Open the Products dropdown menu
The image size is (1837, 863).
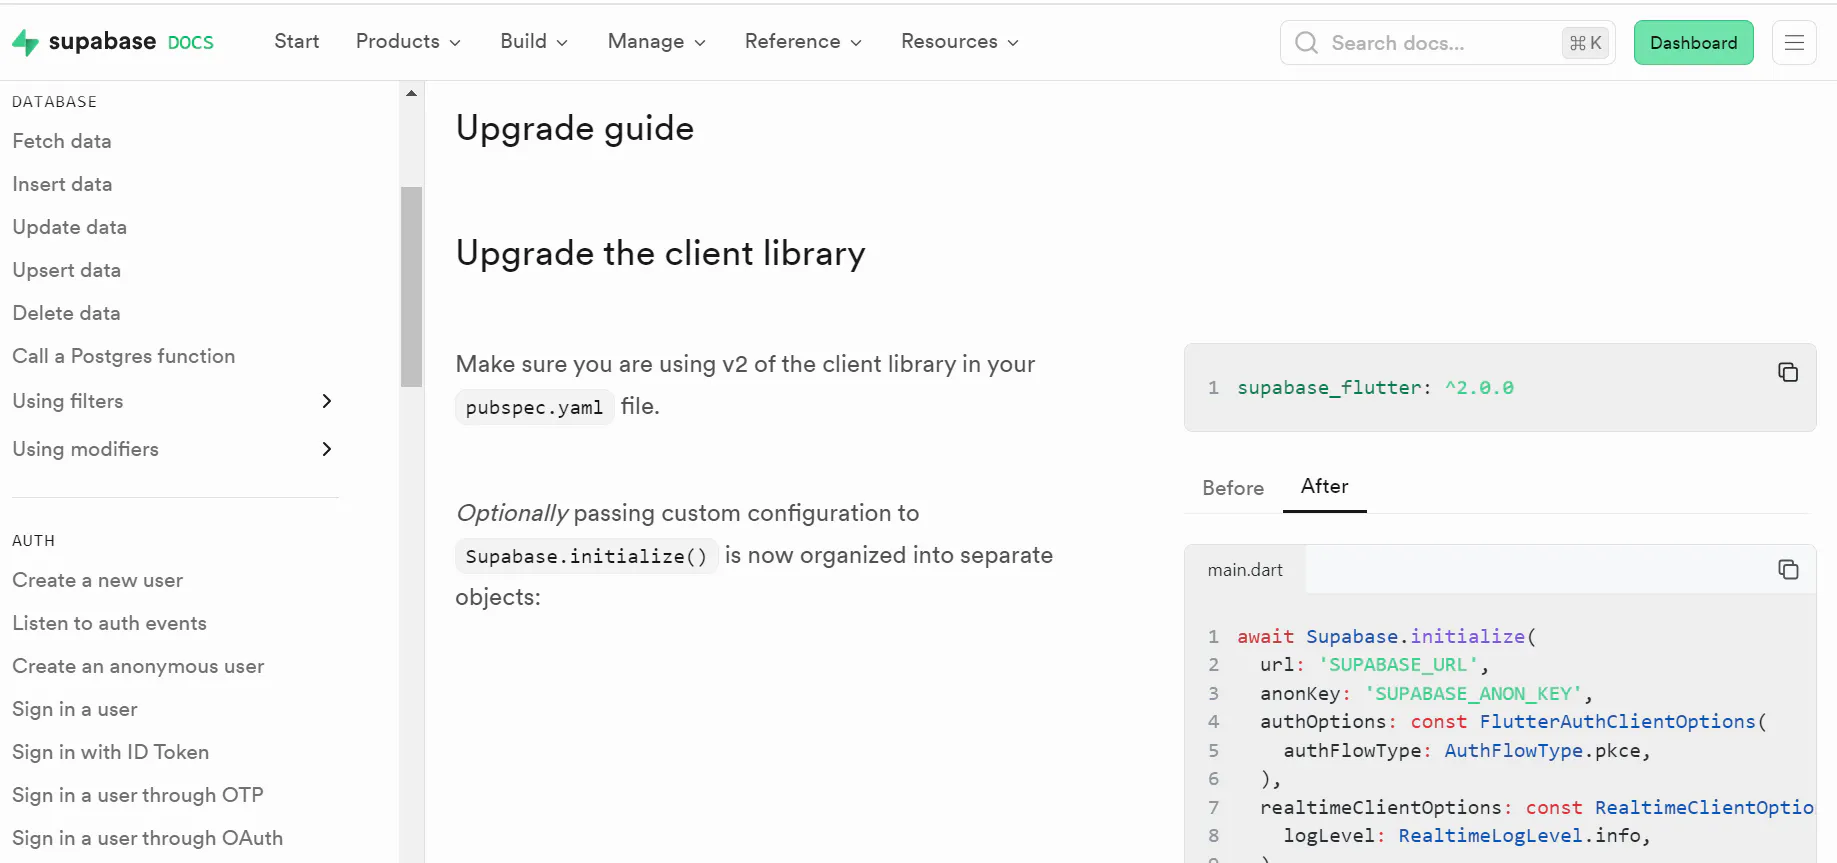(408, 41)
